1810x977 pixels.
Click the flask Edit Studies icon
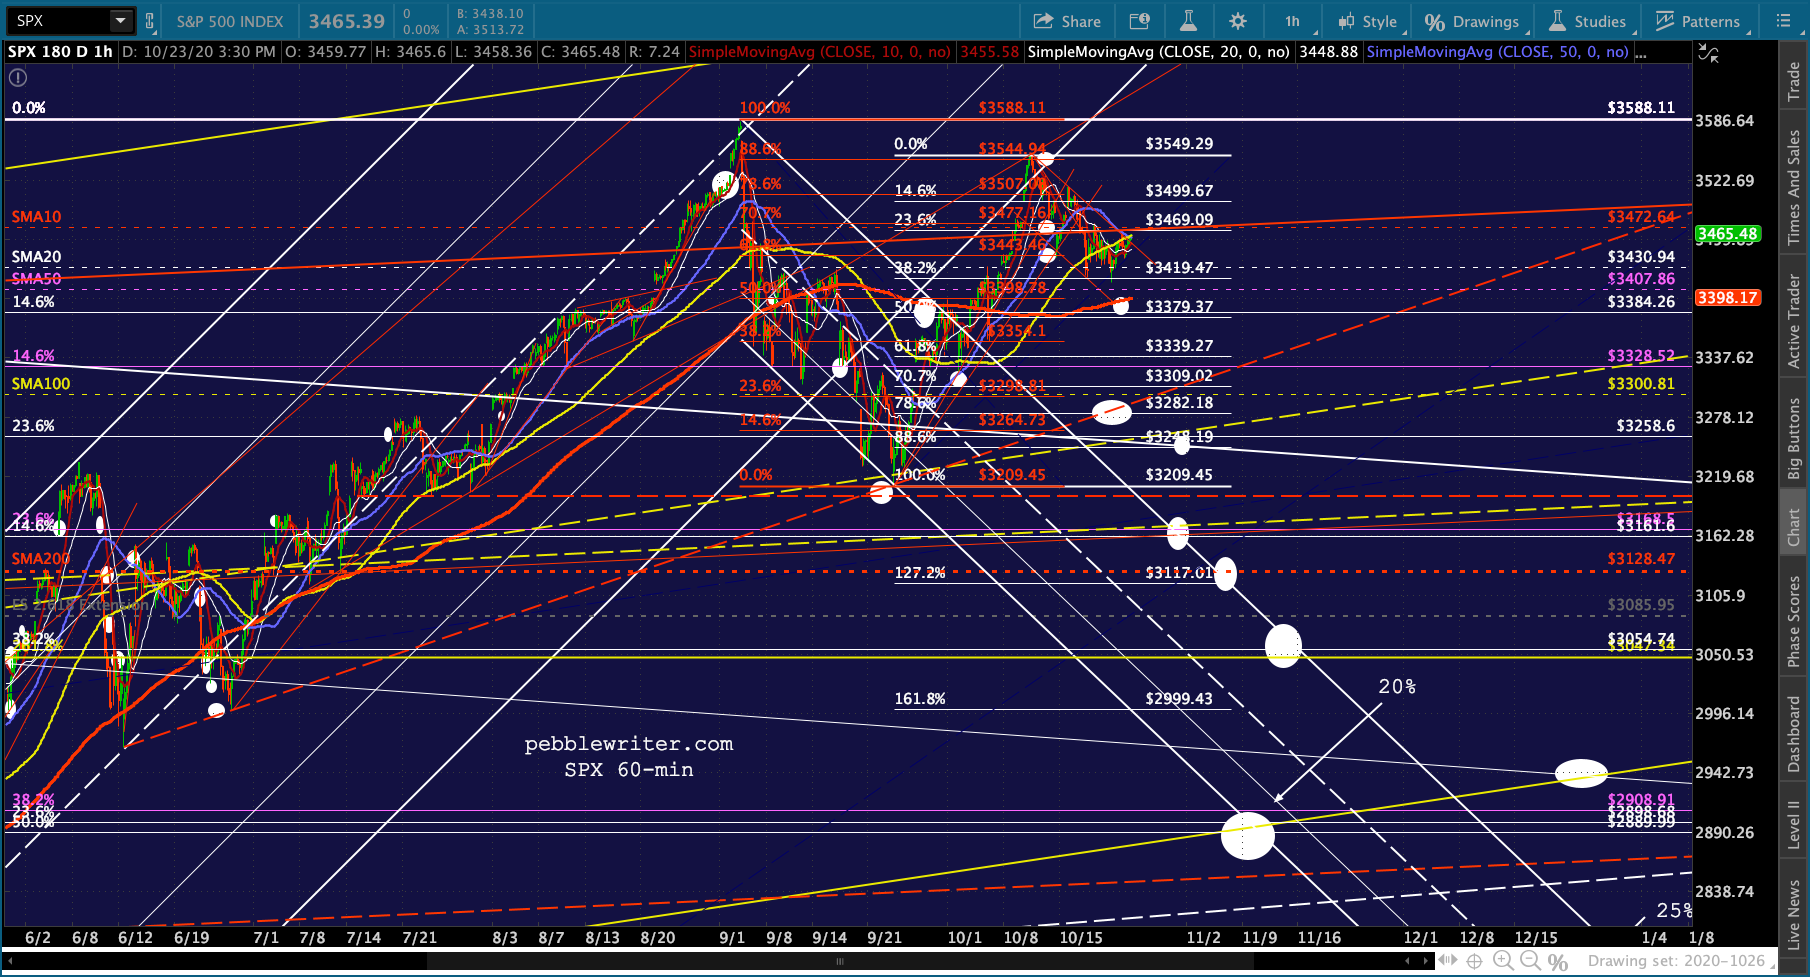(x=1188, y=21)
